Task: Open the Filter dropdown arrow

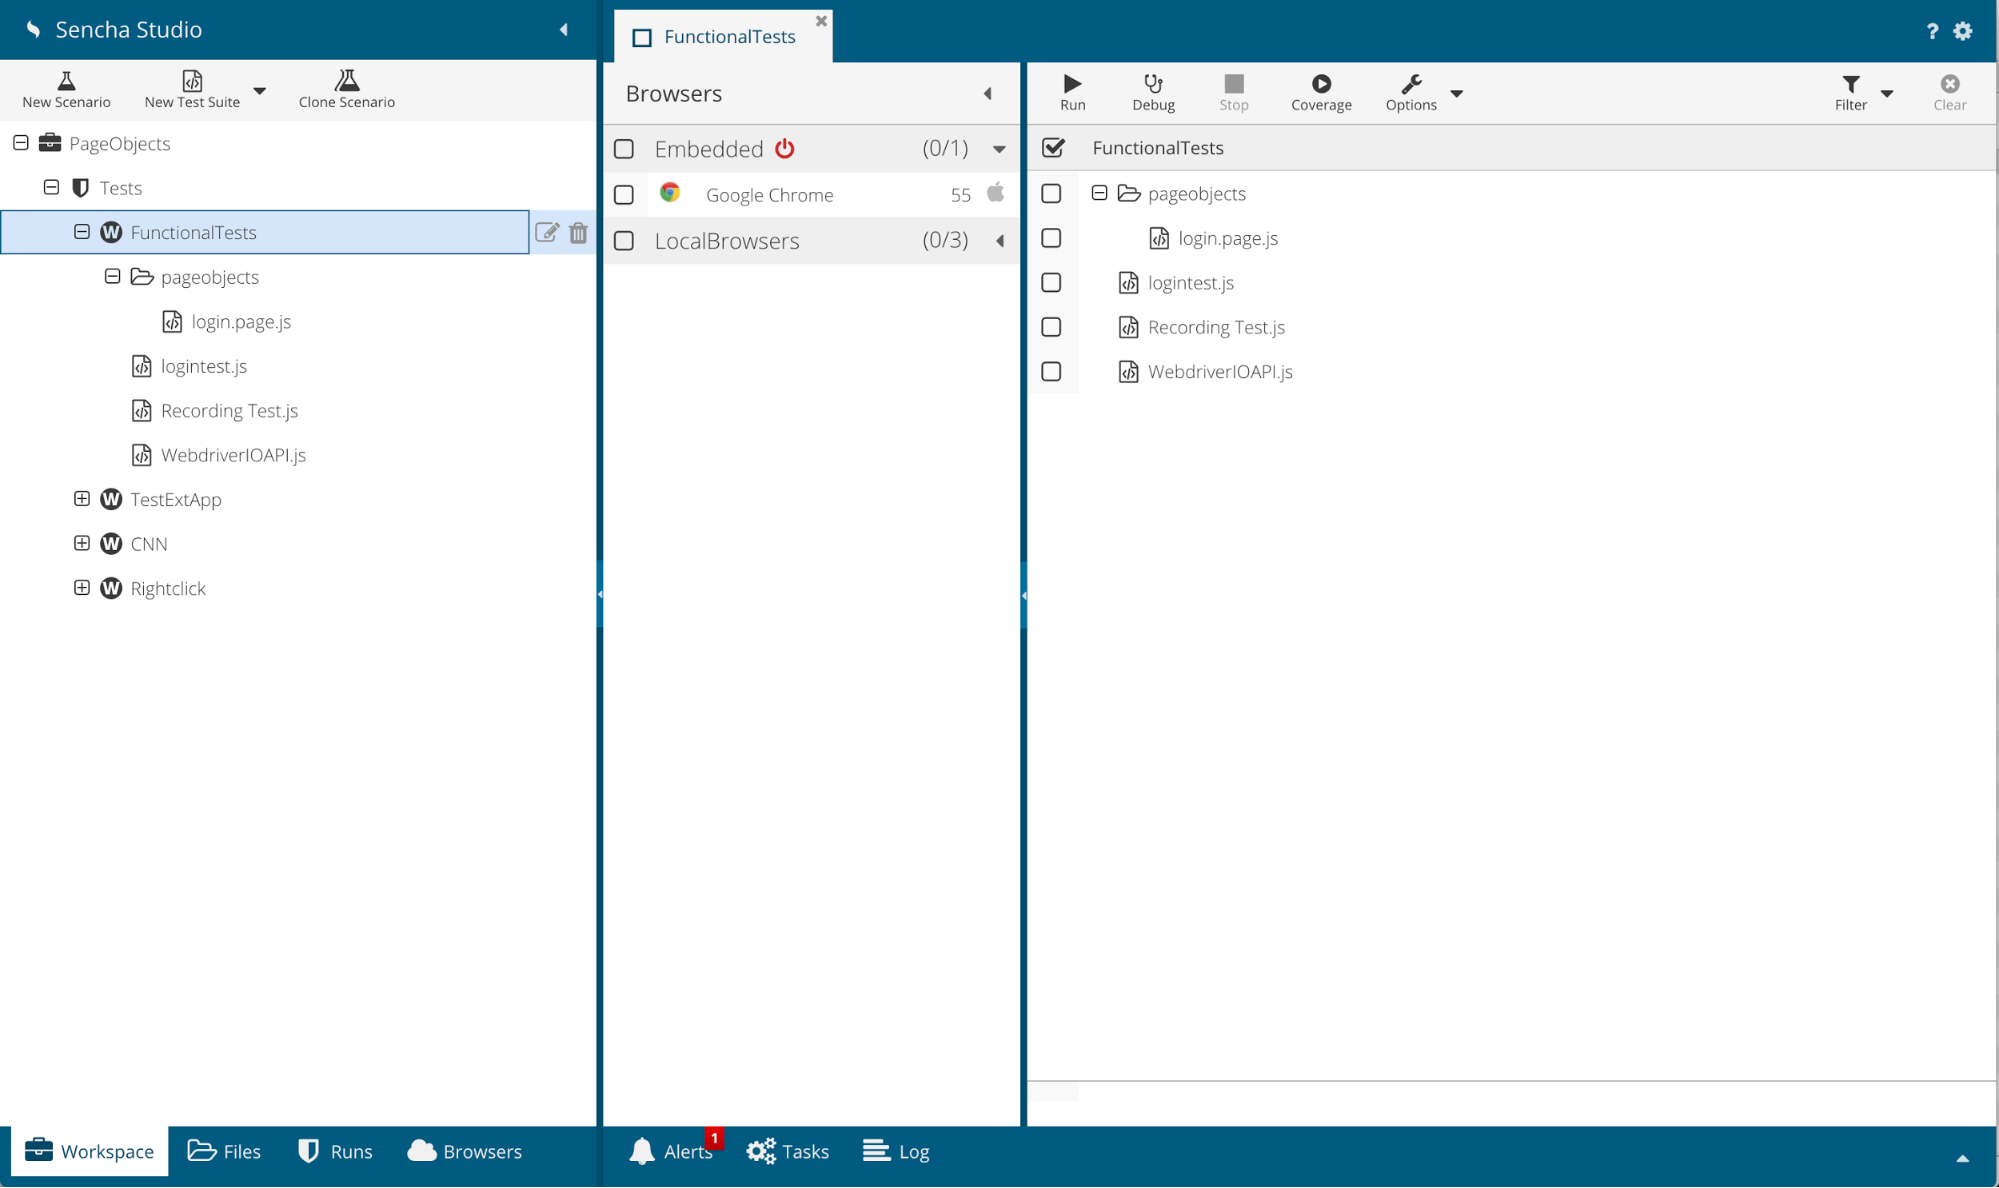Action: tap(1887, 93)
